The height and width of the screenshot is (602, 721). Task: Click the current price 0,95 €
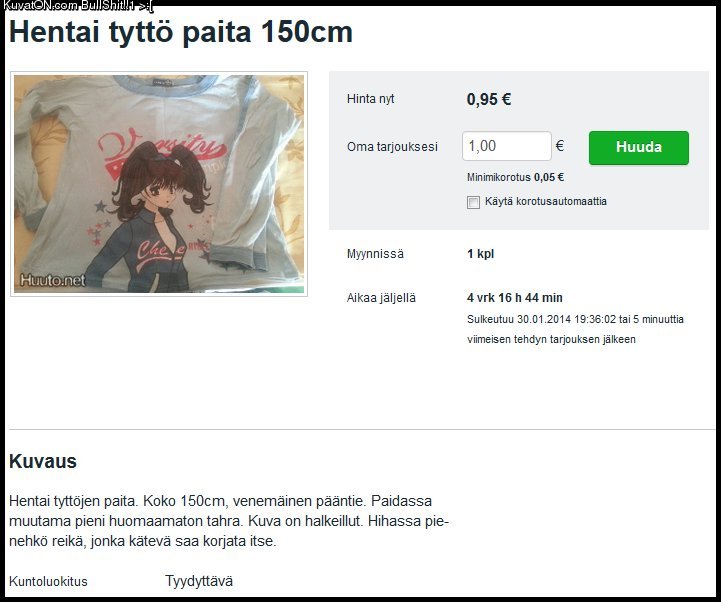pos(489,99)
